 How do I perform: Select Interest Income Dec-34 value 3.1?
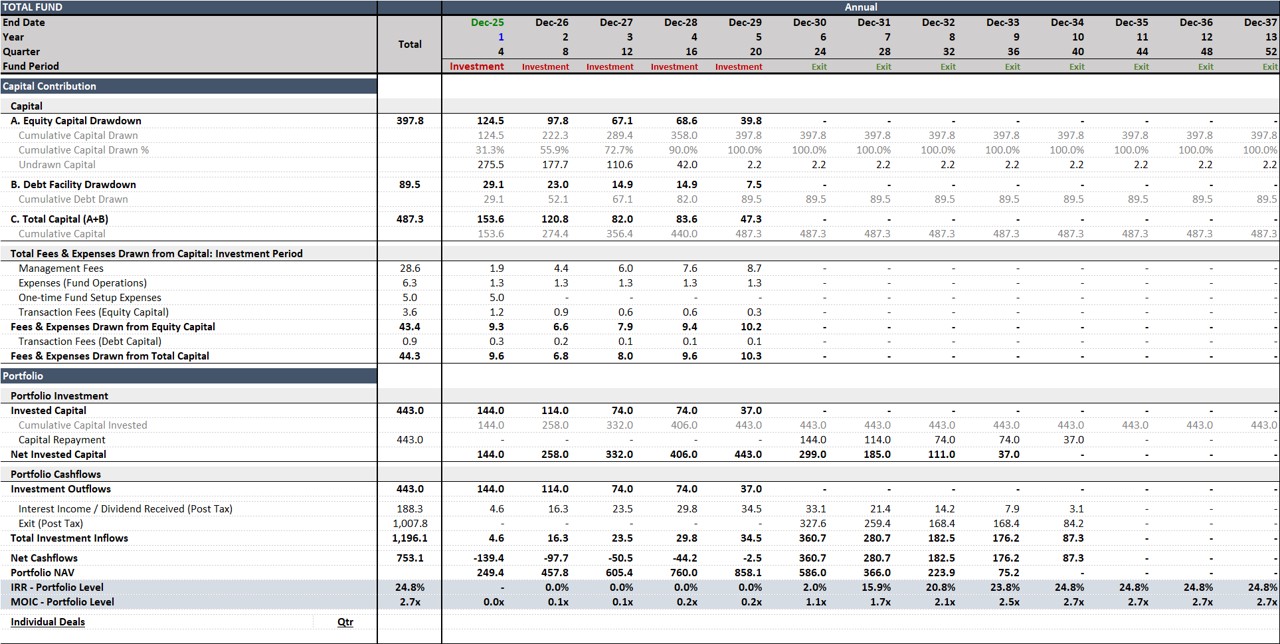click(x=1076, y=509)
